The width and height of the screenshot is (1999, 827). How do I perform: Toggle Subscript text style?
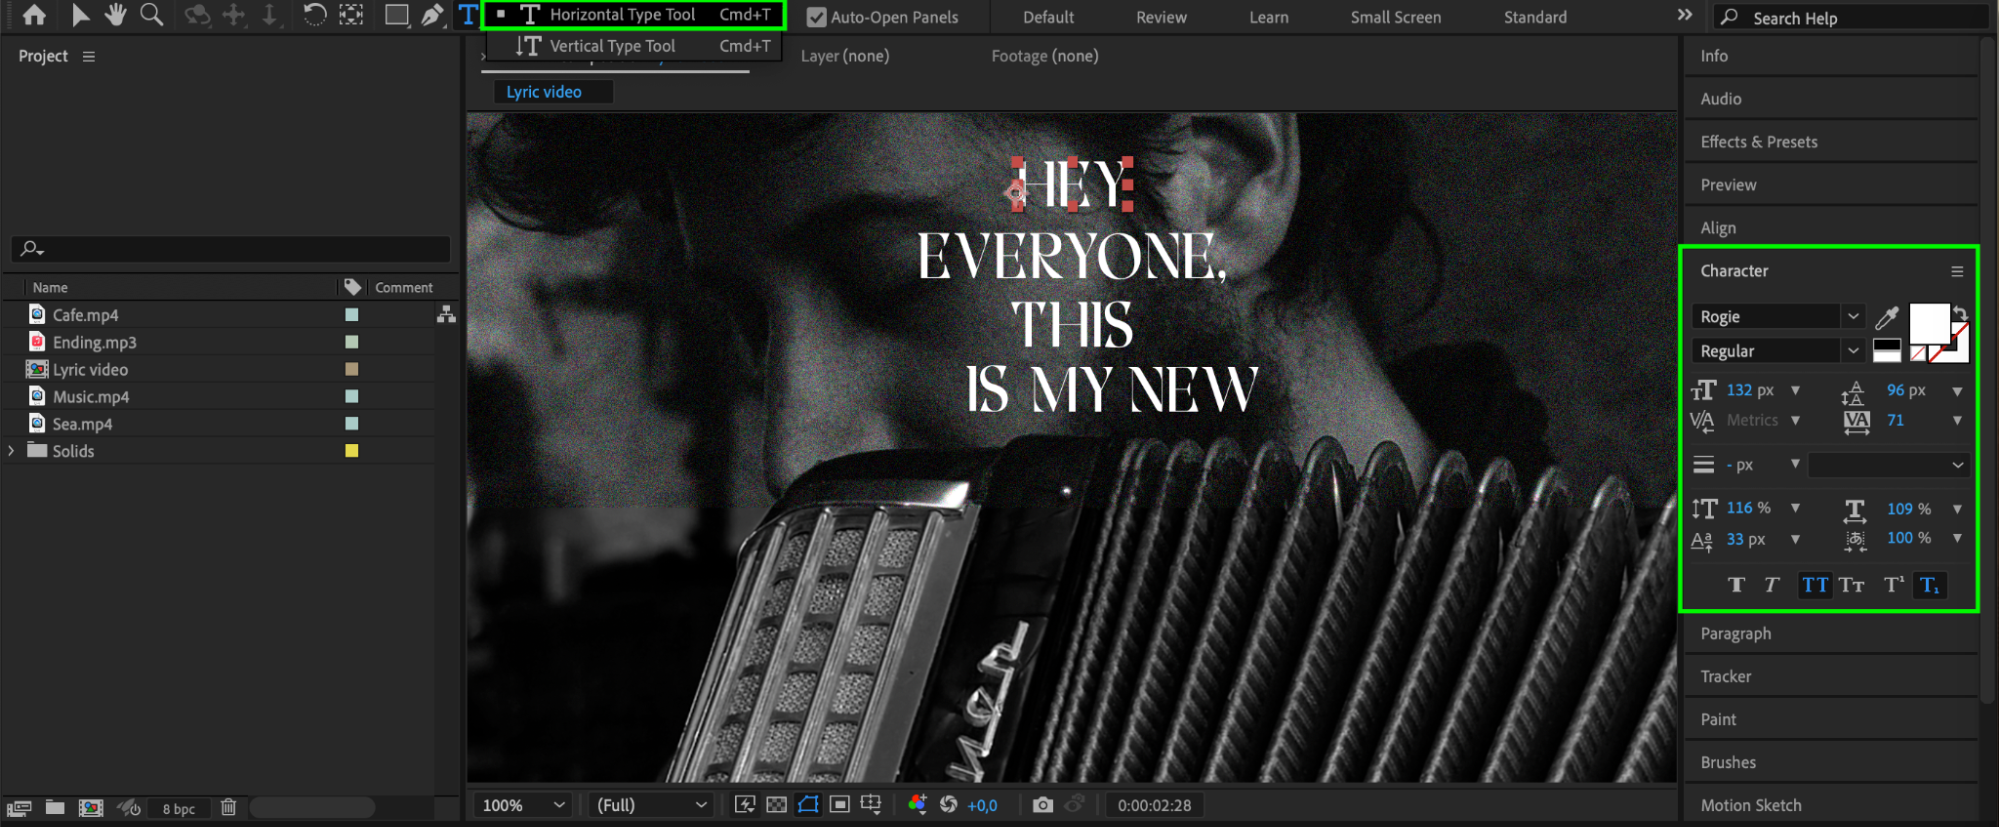point(1930,585)
